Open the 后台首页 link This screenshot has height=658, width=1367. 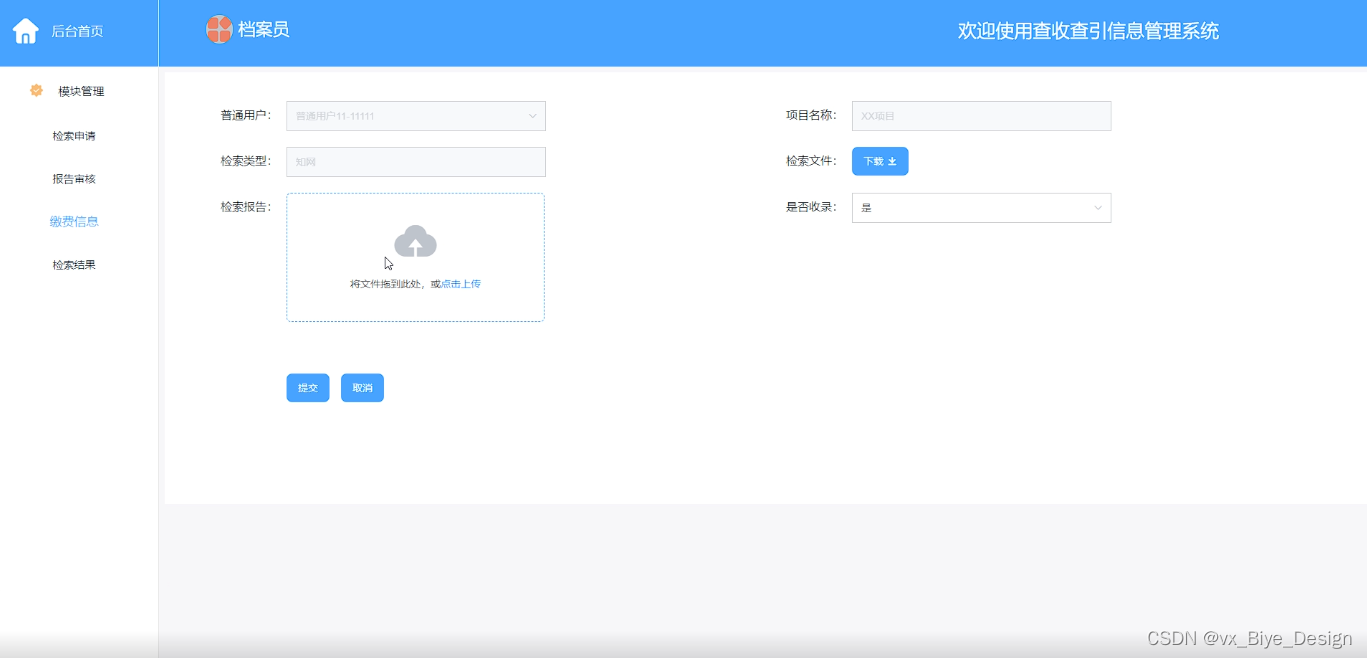click(77, 31)
